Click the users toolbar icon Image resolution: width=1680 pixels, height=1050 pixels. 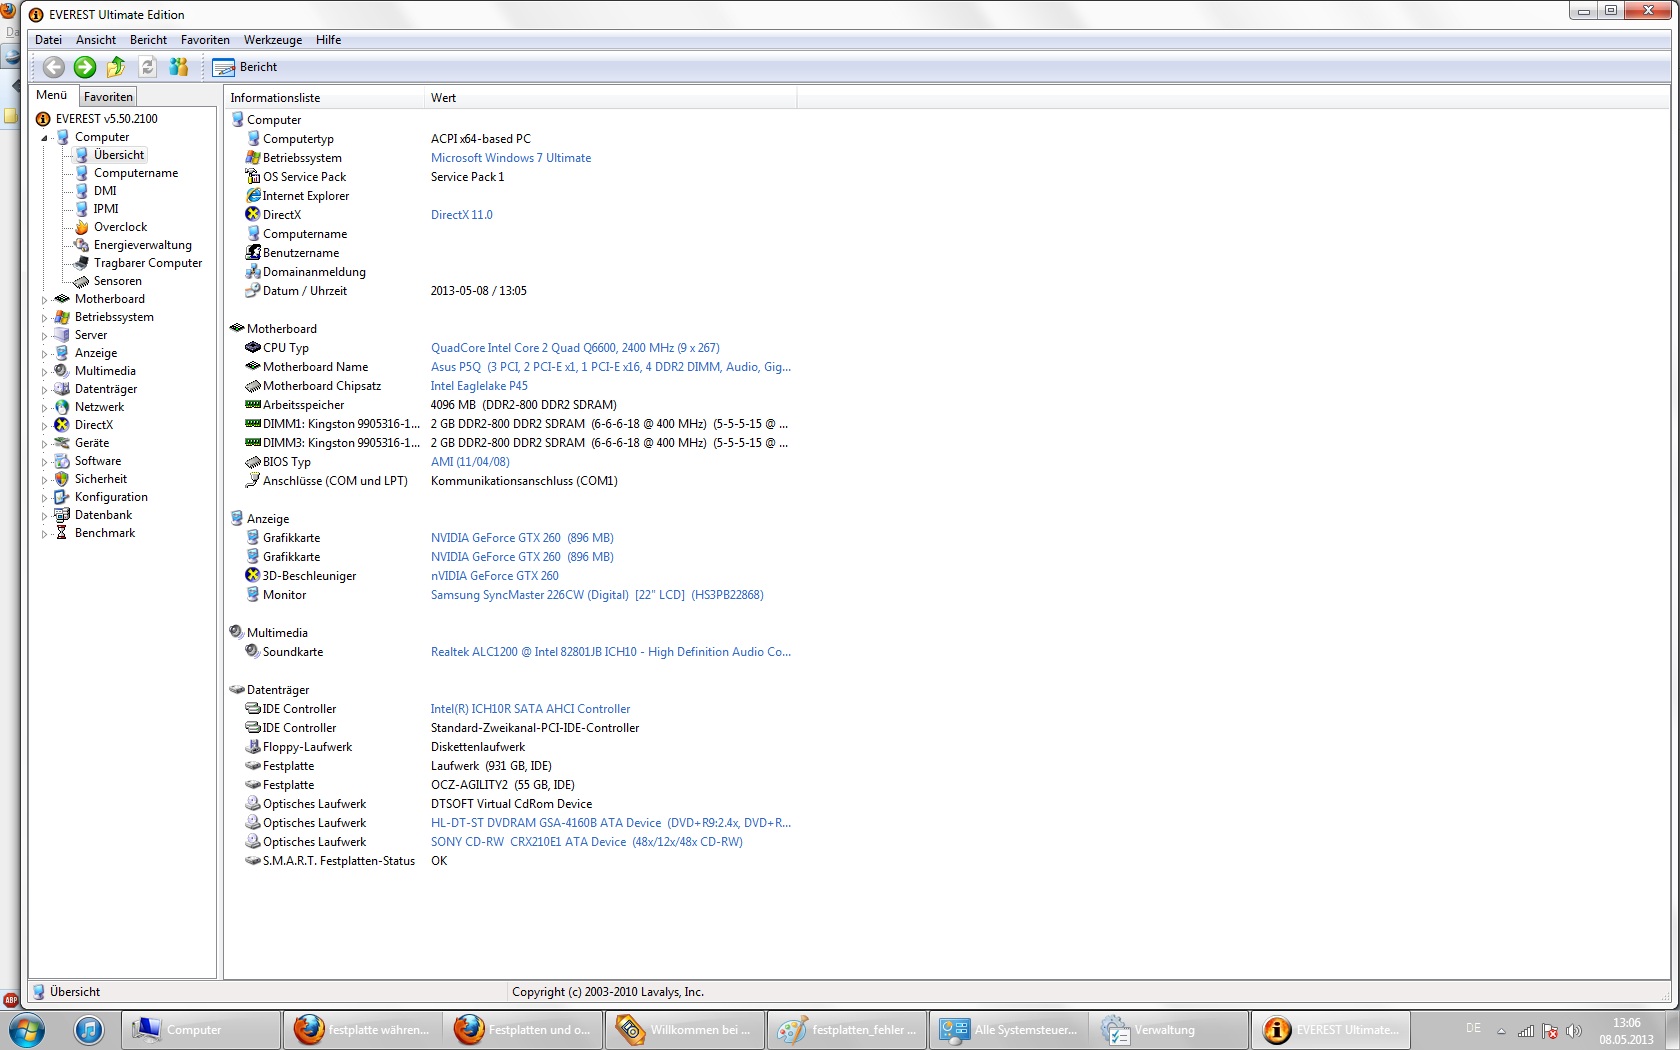[x=179, y=67]
